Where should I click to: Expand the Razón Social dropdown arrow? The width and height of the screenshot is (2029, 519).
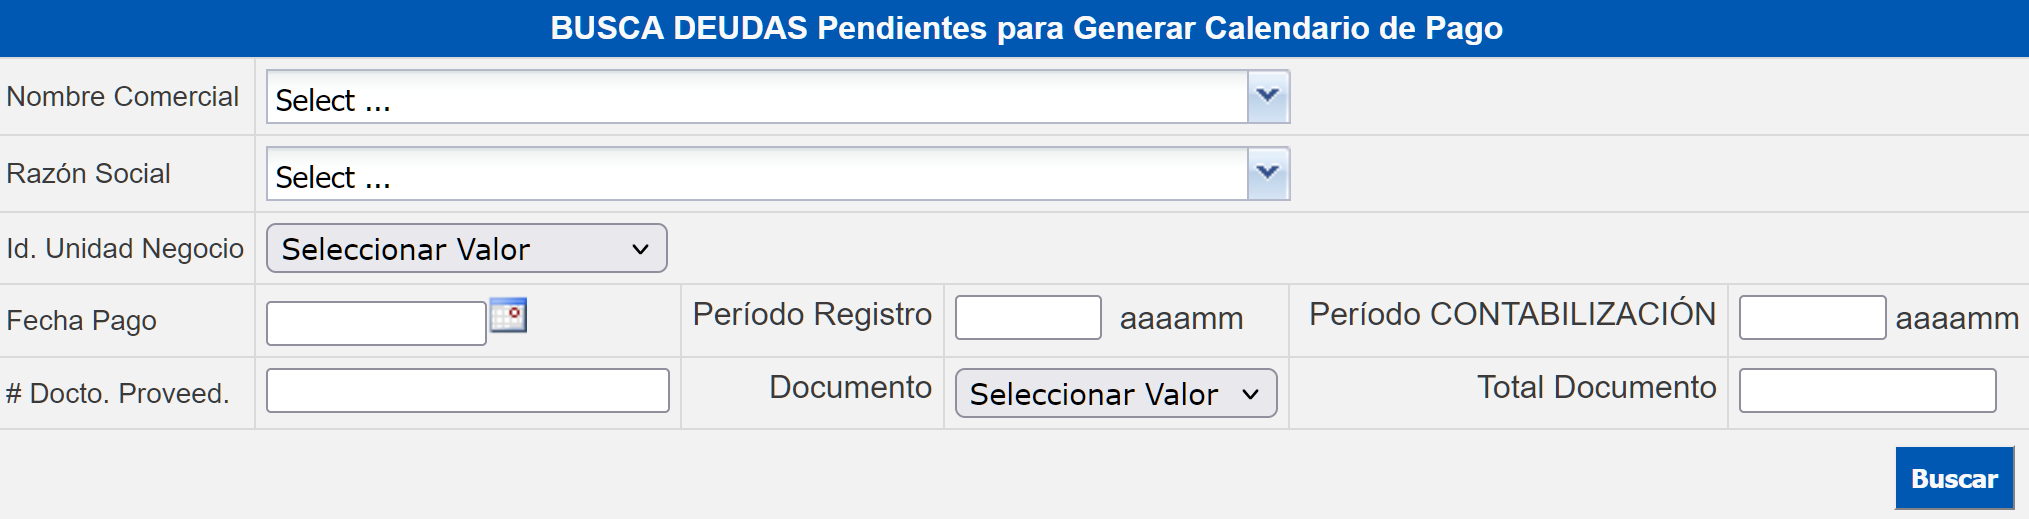pos(1268,174)
